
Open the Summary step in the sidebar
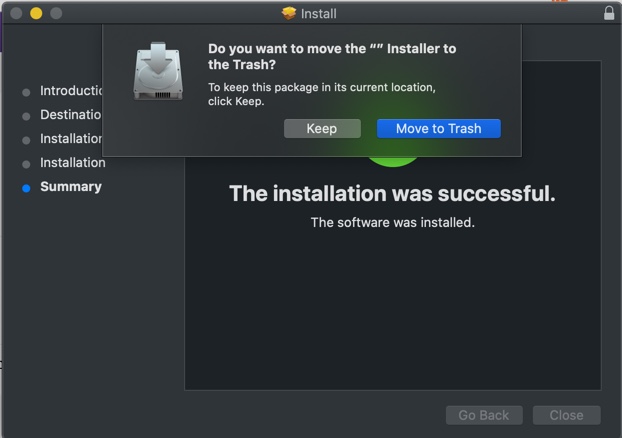point(71,187)
